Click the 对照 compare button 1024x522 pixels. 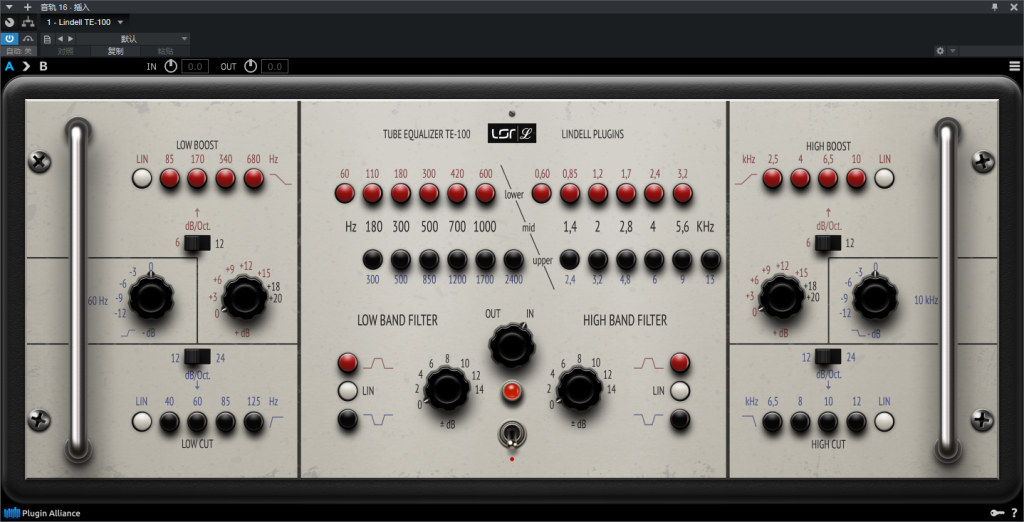(65, 51)
